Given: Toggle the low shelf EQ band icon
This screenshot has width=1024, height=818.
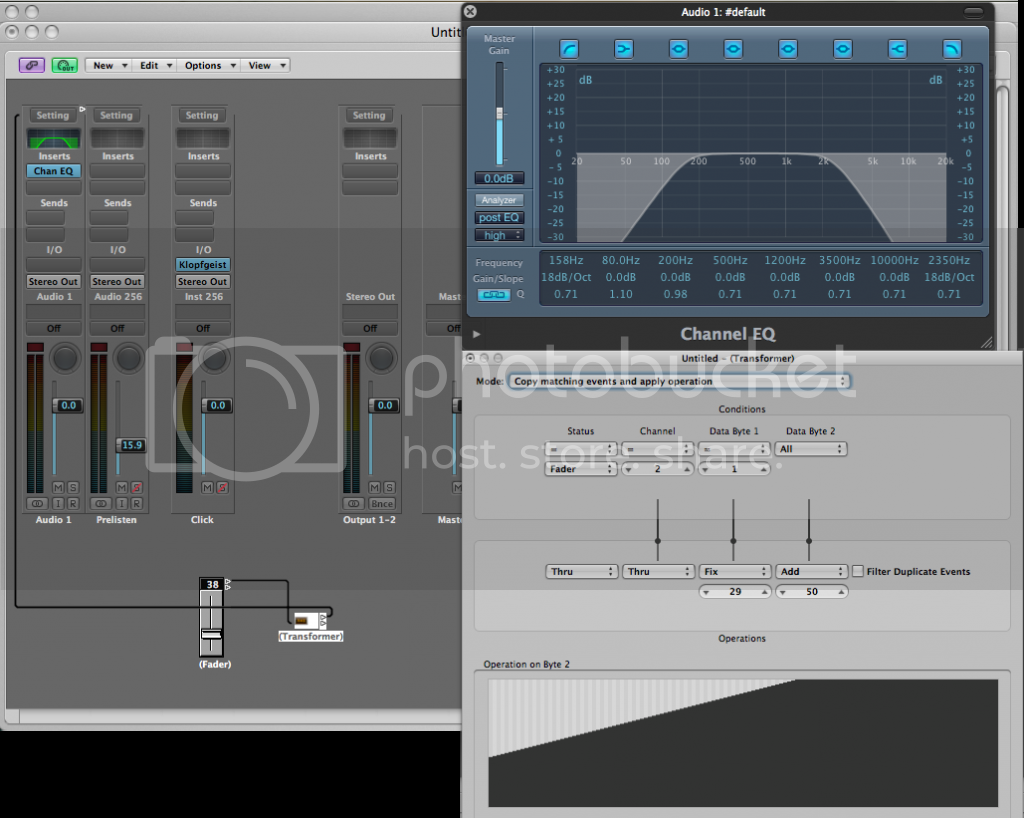Looking at the screenshot, I should tap(624, 48).
